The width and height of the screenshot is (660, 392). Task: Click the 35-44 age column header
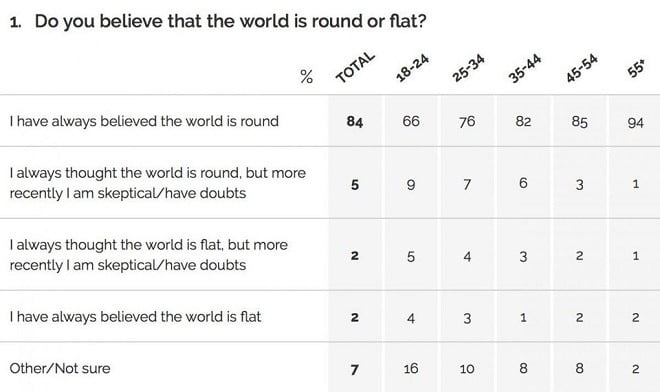(524, 68)
